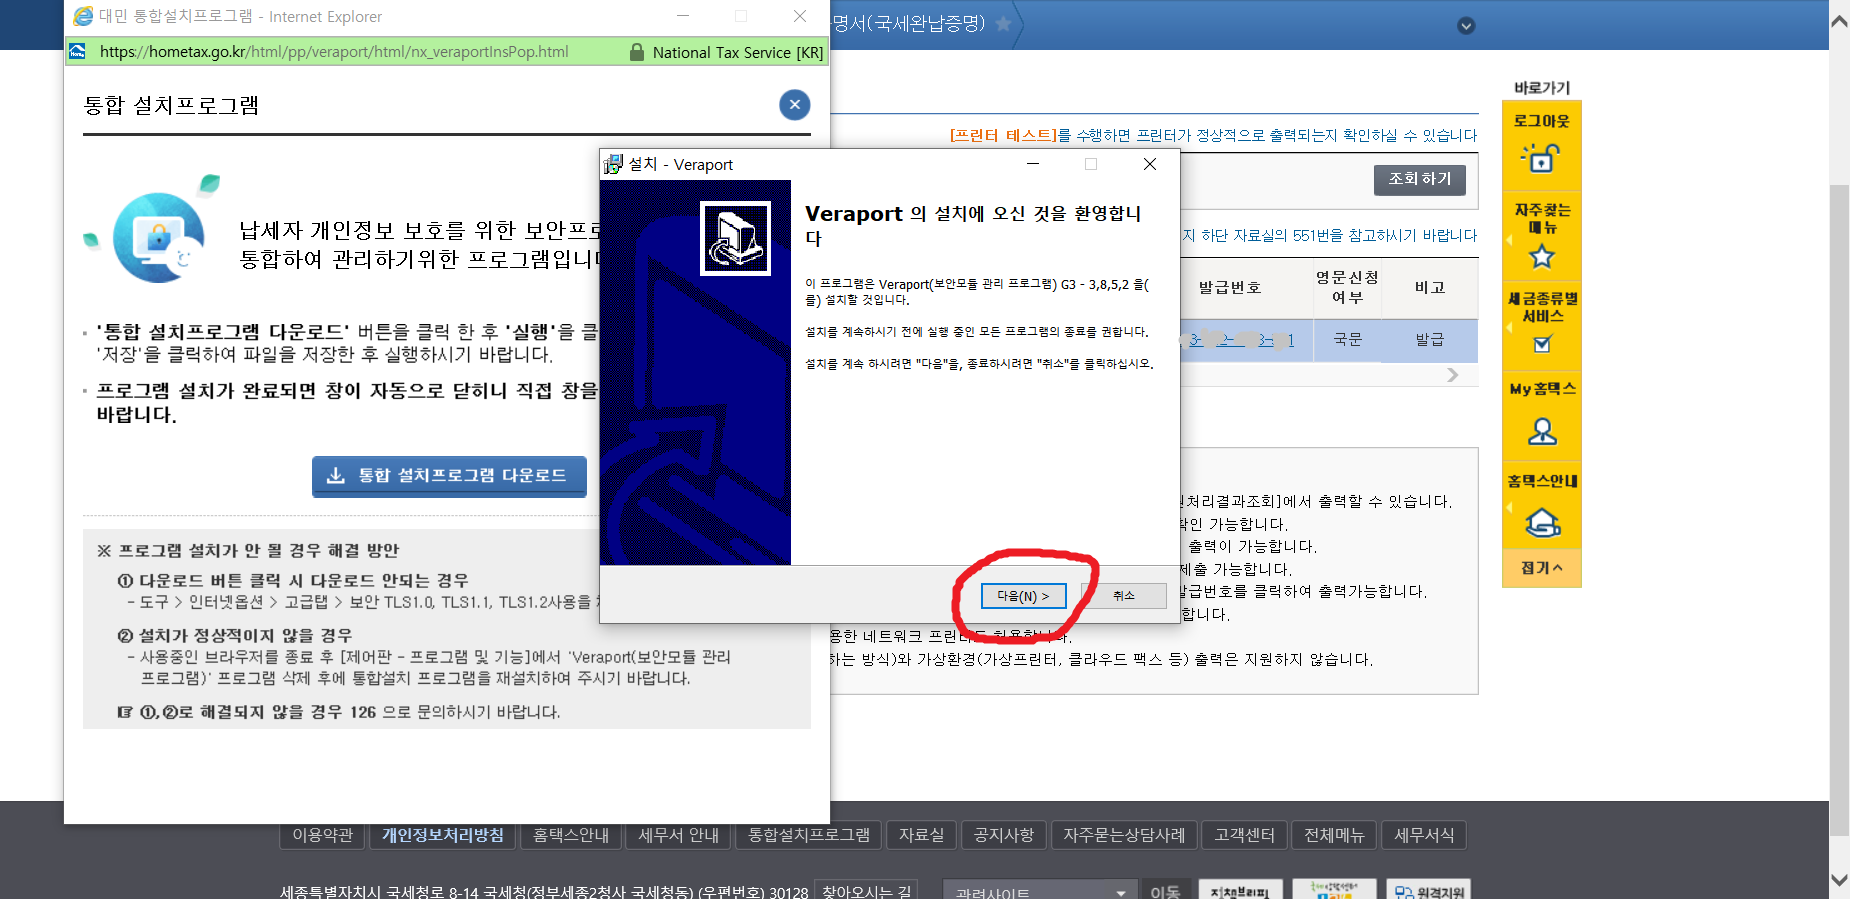This screenshot has height=899, width=1850.
Task: Open My홈택스 person icon
Action: tap(1542, 431)
